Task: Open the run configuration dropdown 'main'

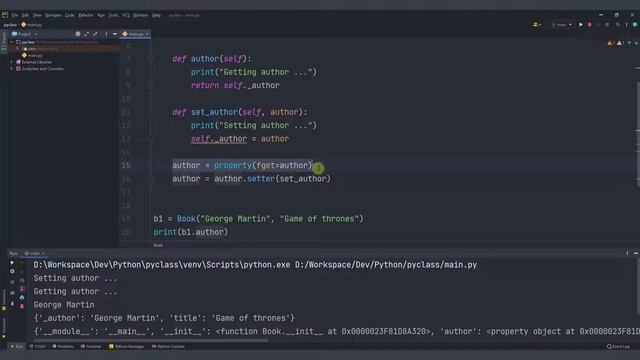Action: (562, 25)
